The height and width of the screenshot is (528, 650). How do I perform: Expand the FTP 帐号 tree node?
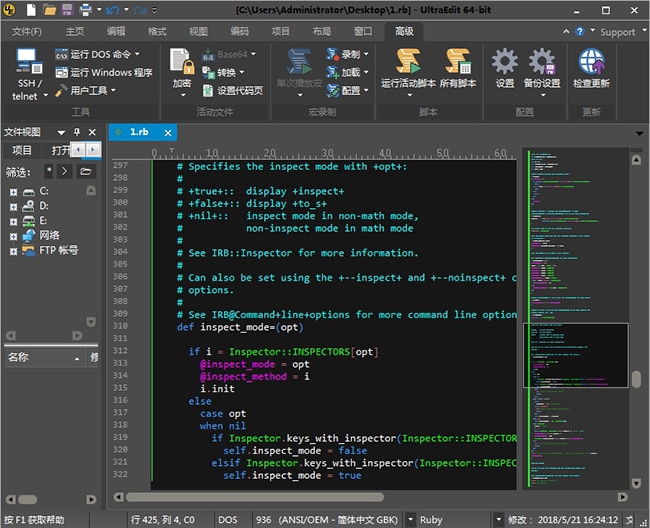click(13, 250)
